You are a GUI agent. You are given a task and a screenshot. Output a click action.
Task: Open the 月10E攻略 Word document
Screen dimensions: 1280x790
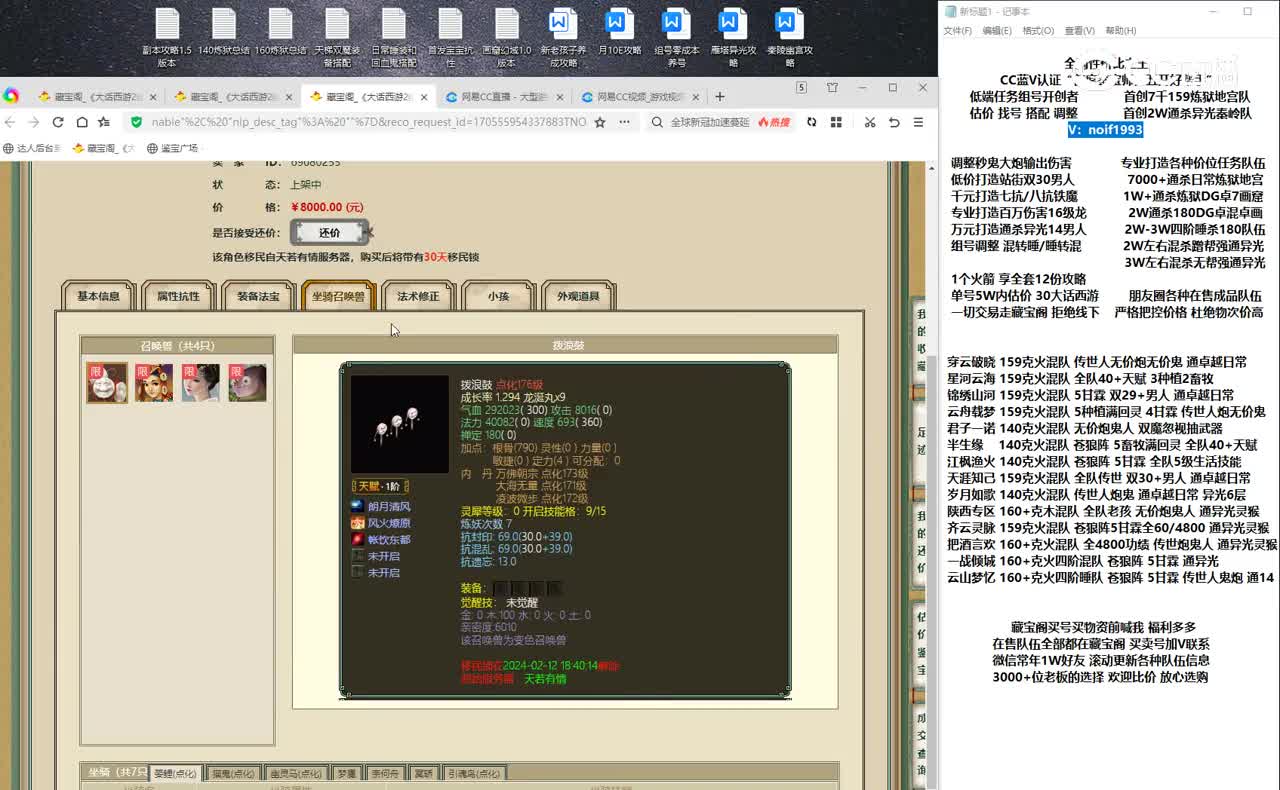(620, 32)
